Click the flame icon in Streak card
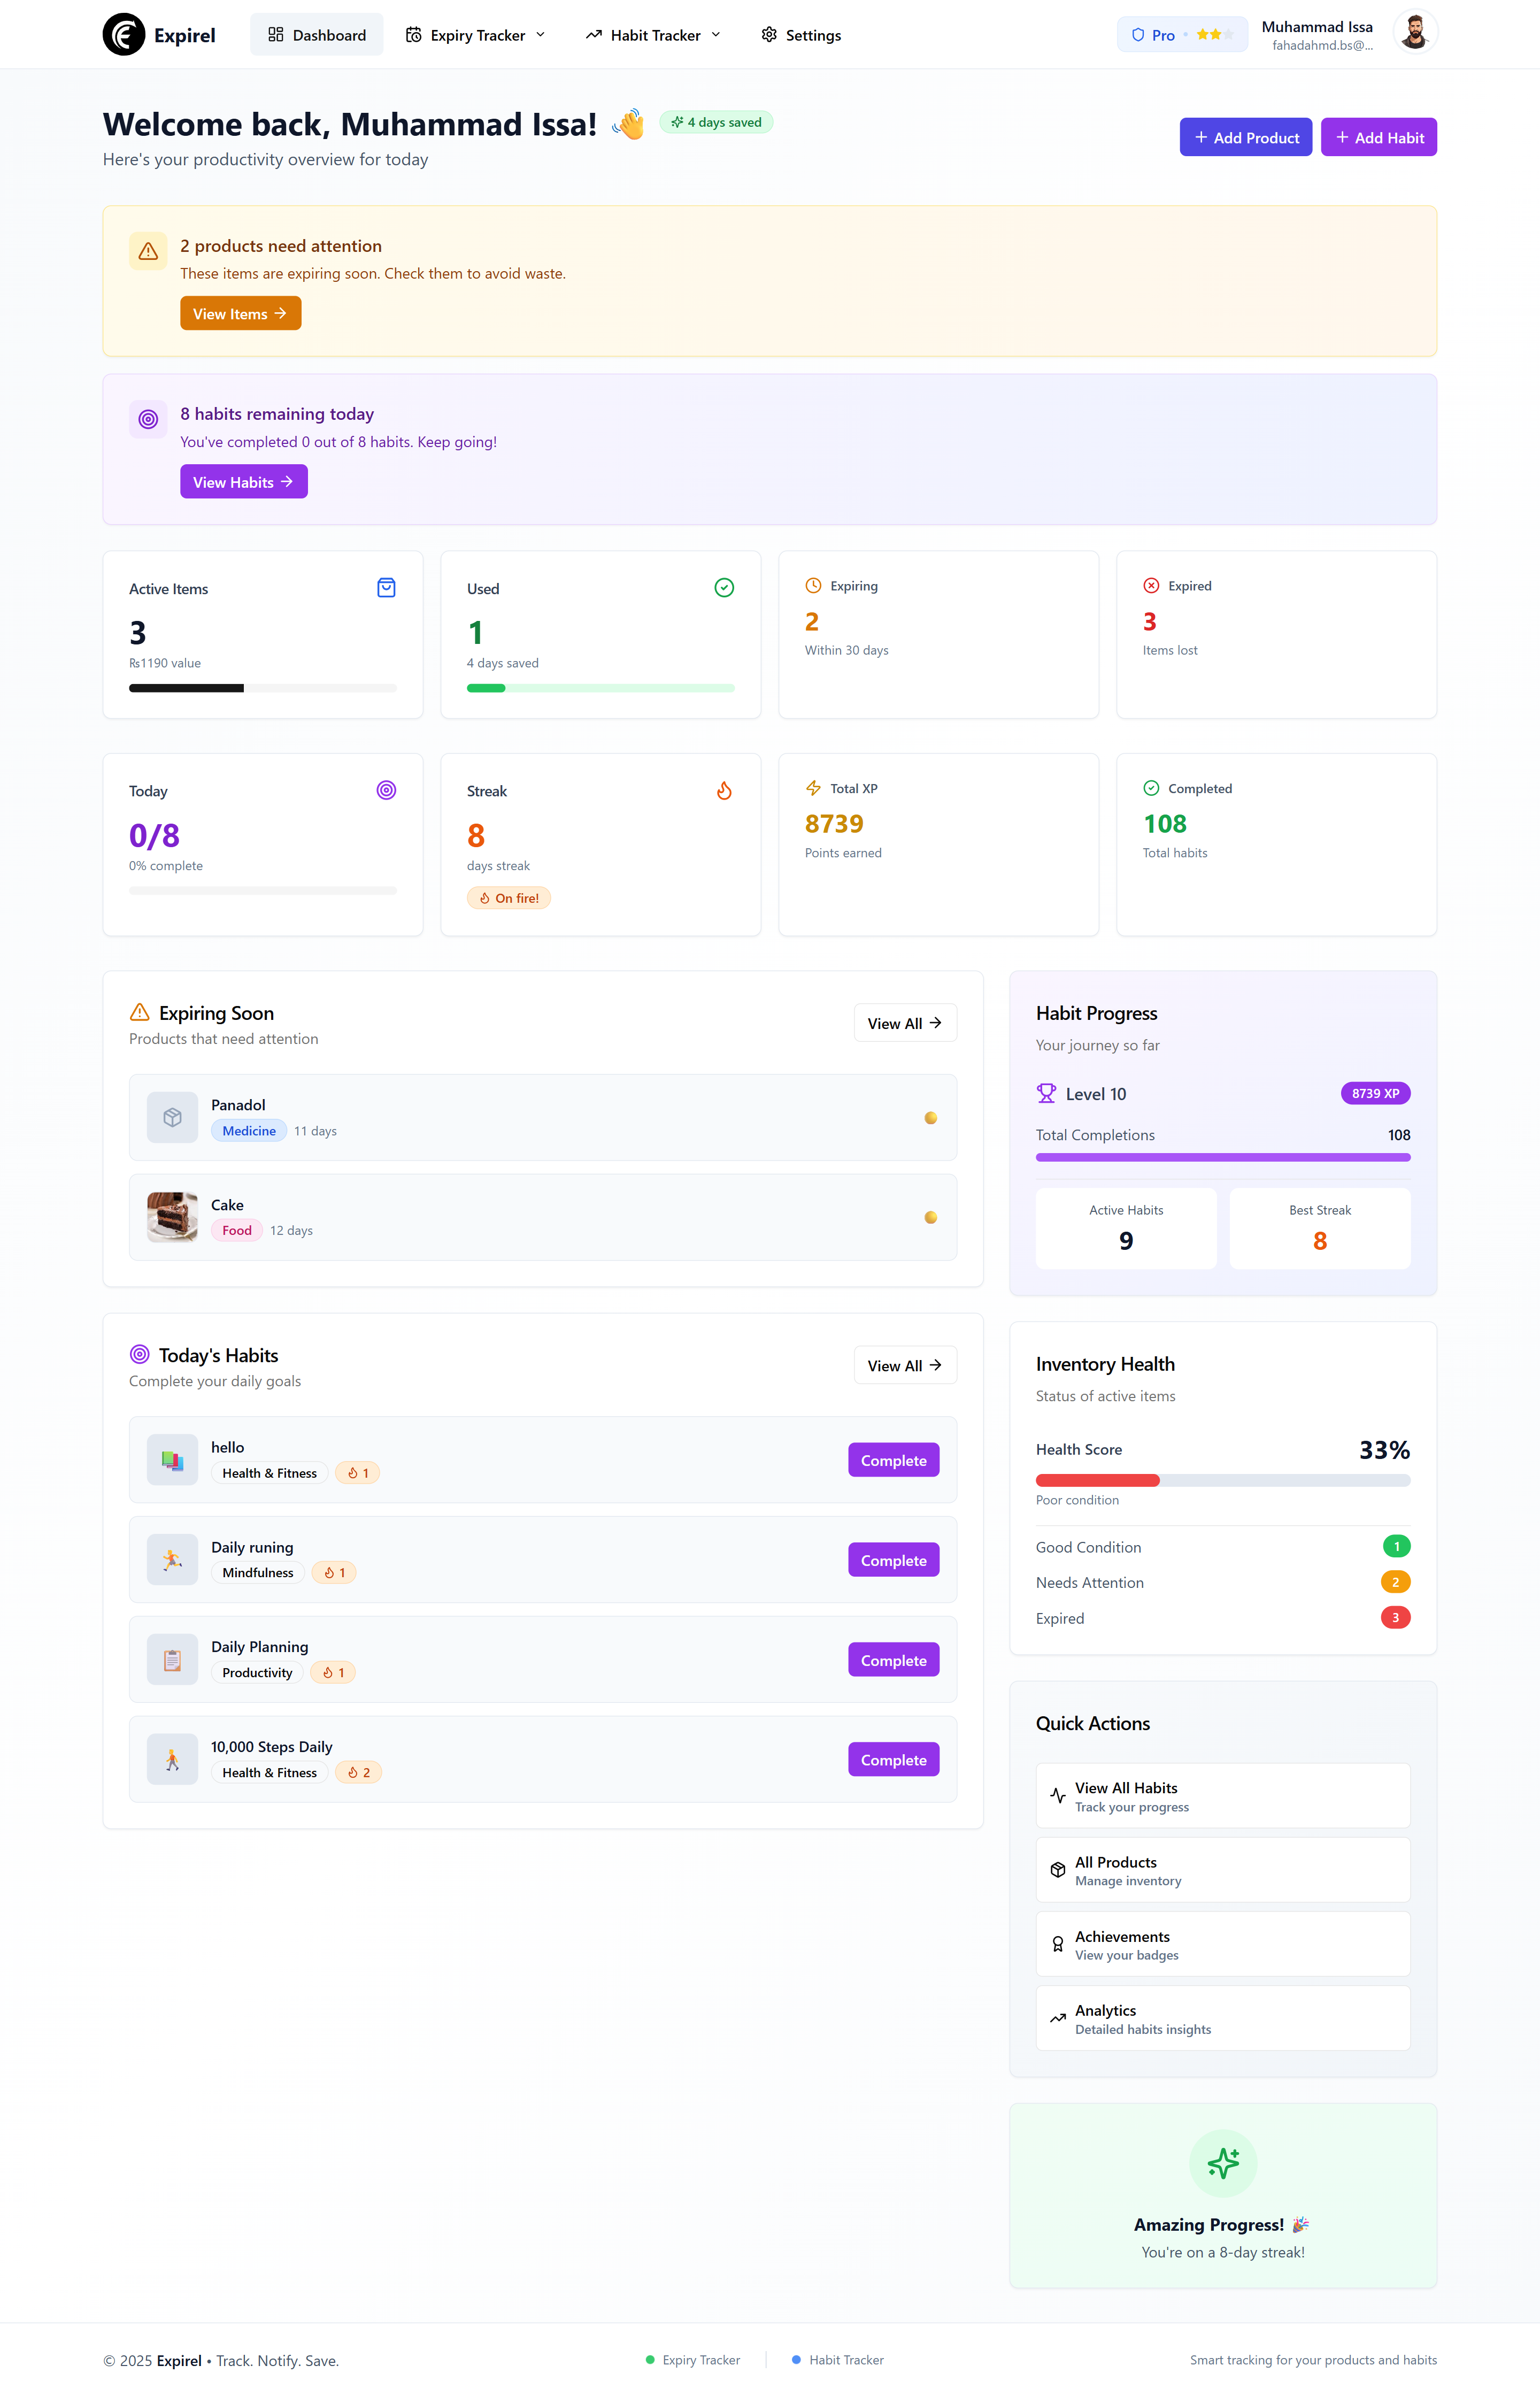 pyautogui.click(x=724, y=791)
